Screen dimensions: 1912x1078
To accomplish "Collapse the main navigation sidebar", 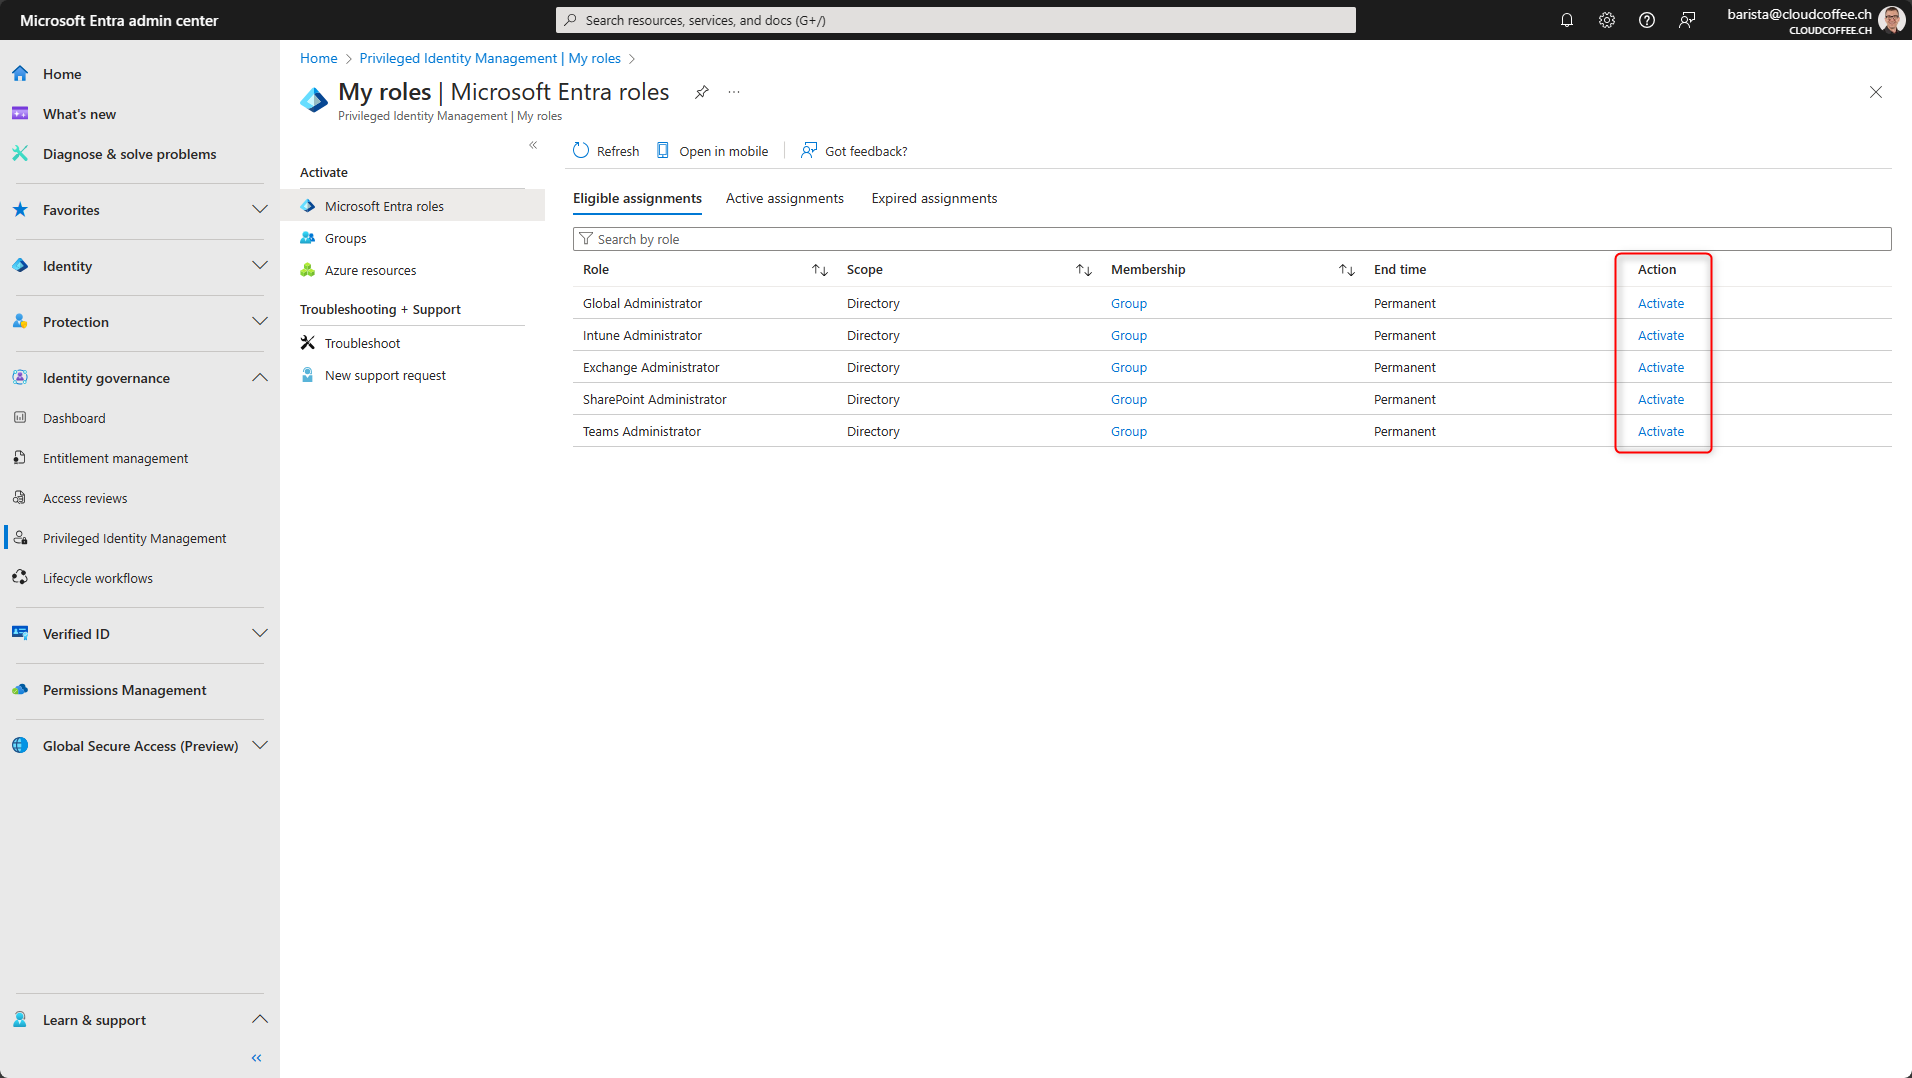I will pos(257,1058).
